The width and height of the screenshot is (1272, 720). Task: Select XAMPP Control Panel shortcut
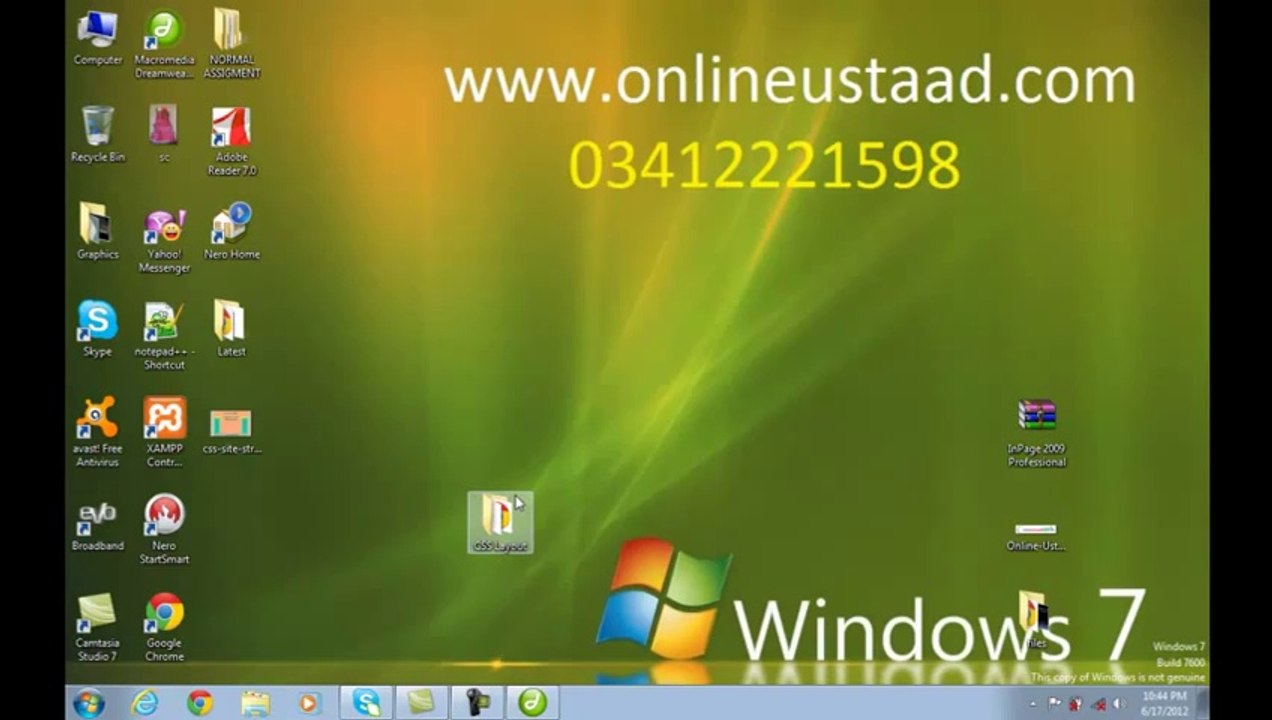[164, 432]
